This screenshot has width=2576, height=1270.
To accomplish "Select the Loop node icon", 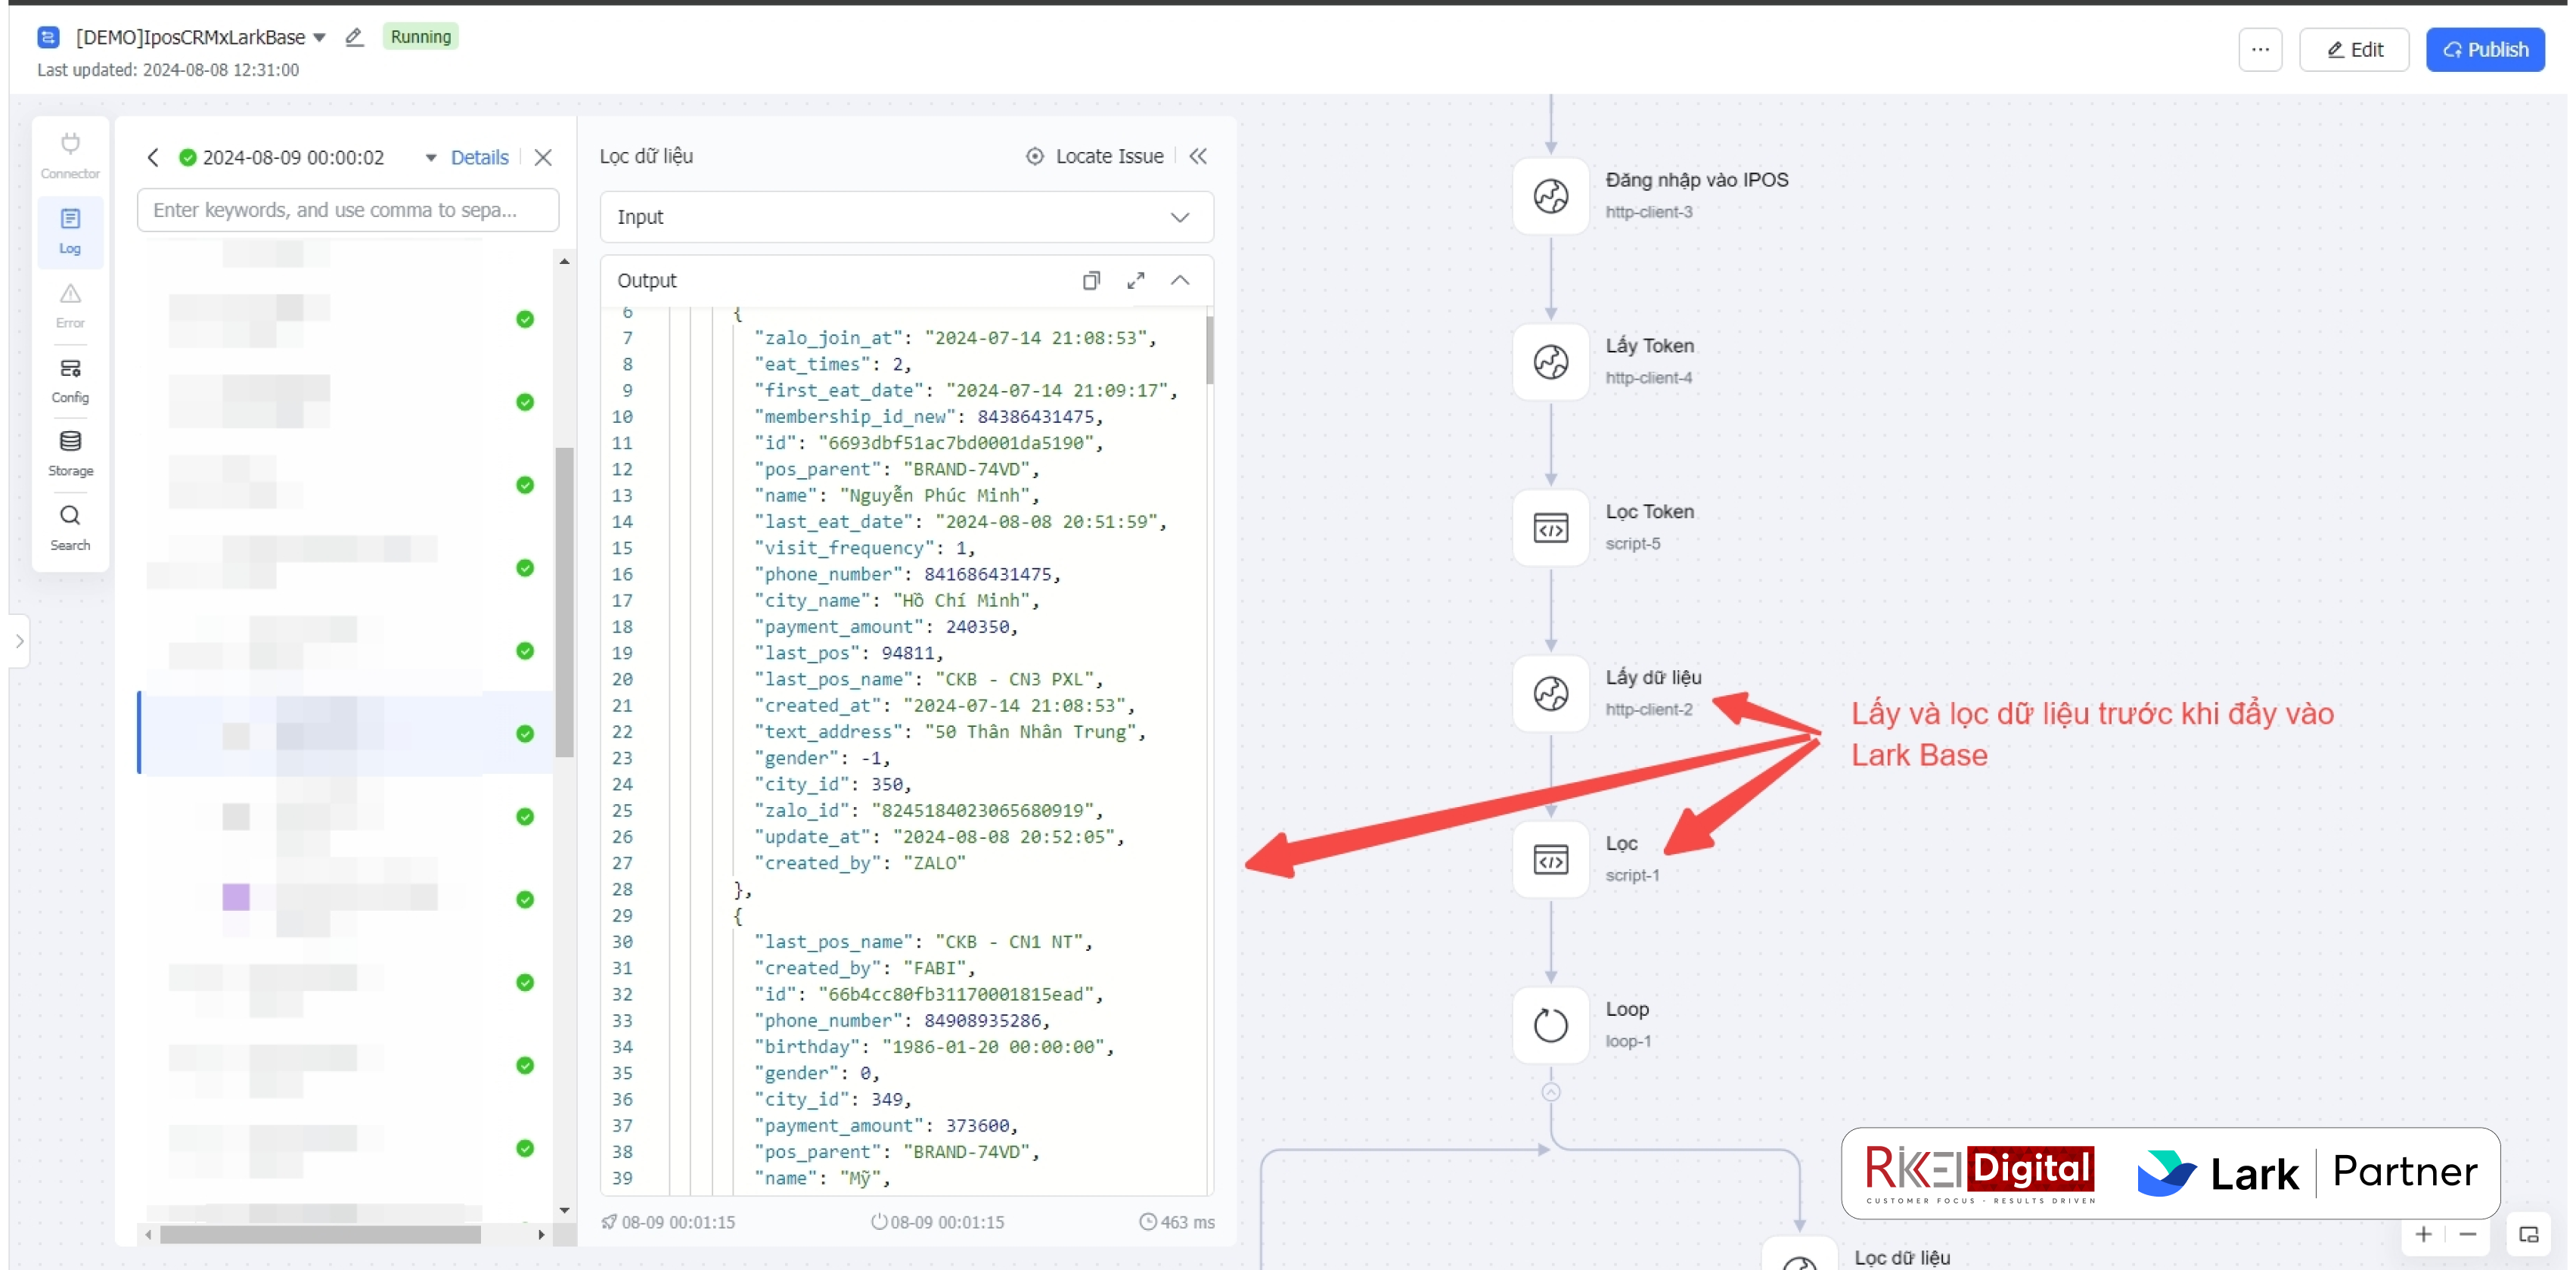I will pos(1550,1025).
